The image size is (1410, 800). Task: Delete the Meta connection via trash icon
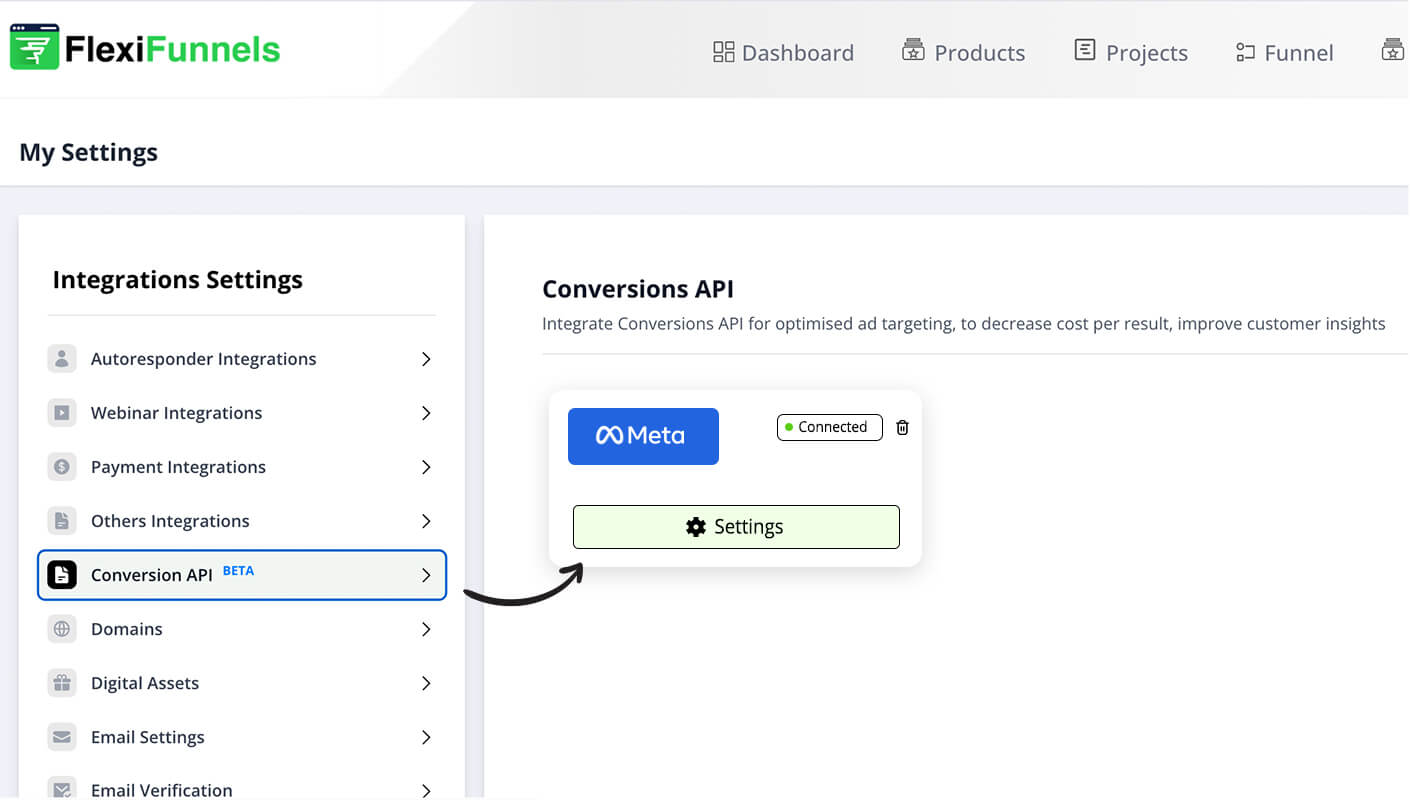pos(902,427)
